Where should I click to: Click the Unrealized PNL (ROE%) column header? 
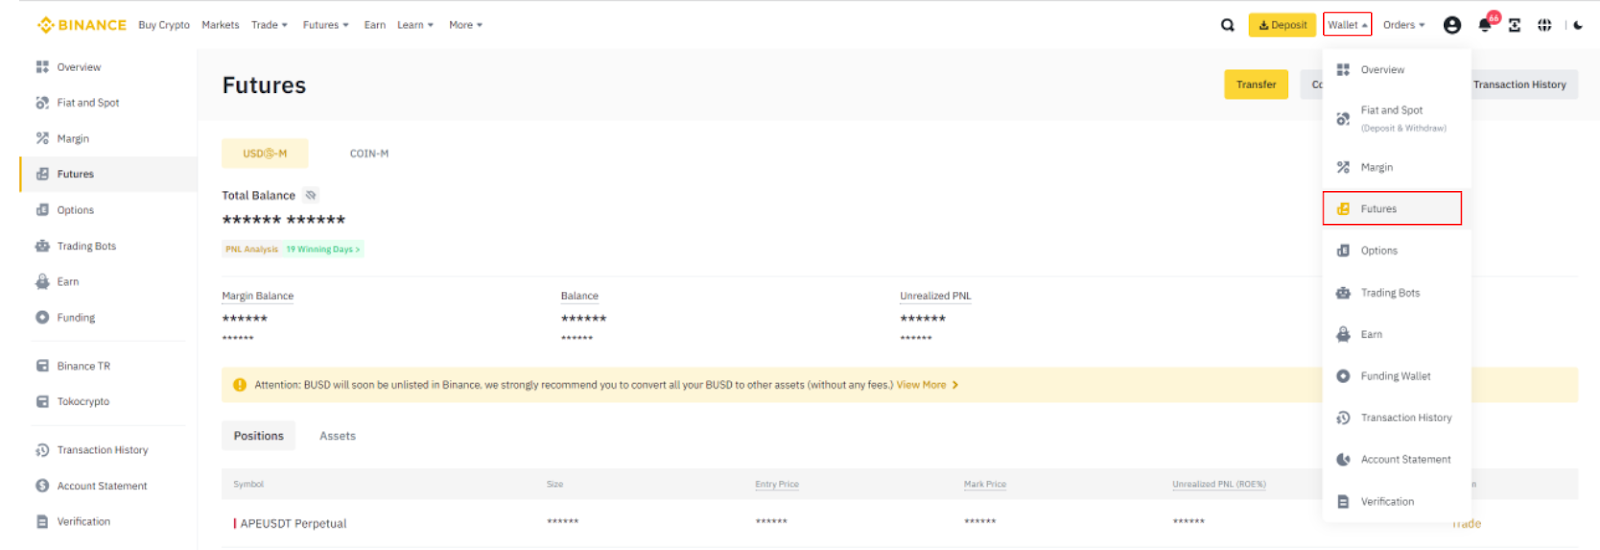pyautogui.click(x=1219, y=484)
